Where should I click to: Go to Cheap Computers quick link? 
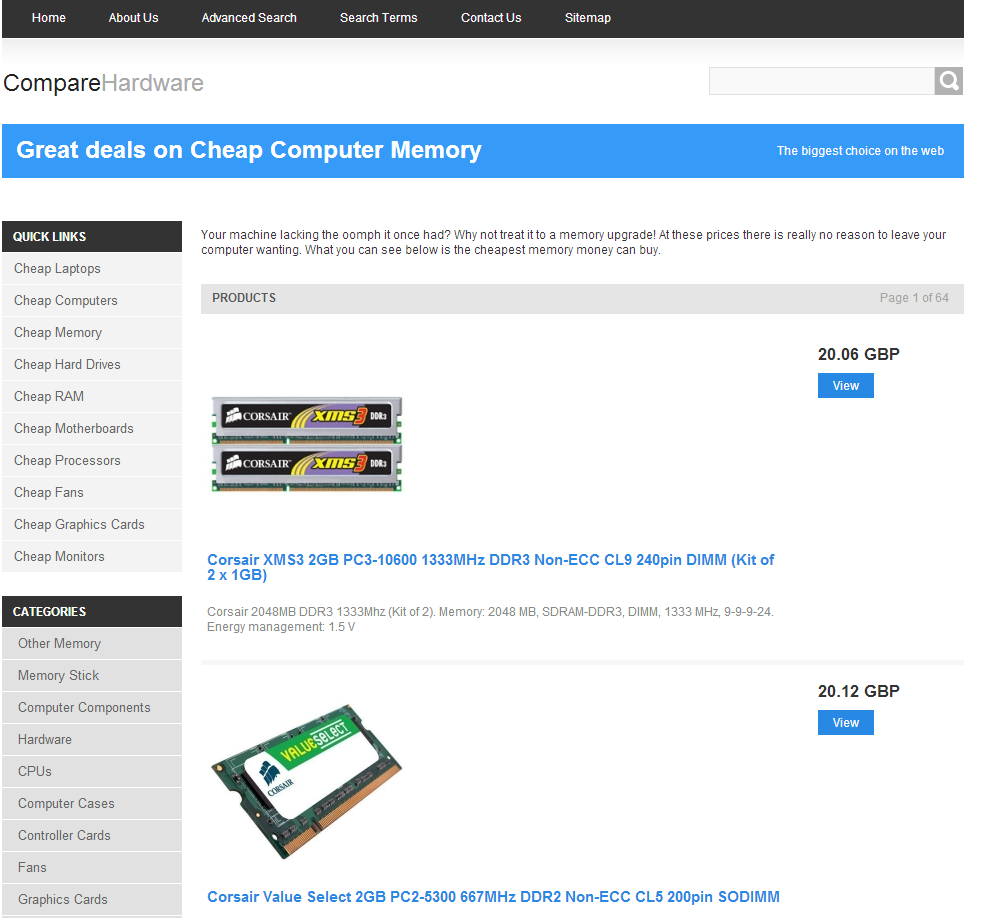(x=92, y=300)
